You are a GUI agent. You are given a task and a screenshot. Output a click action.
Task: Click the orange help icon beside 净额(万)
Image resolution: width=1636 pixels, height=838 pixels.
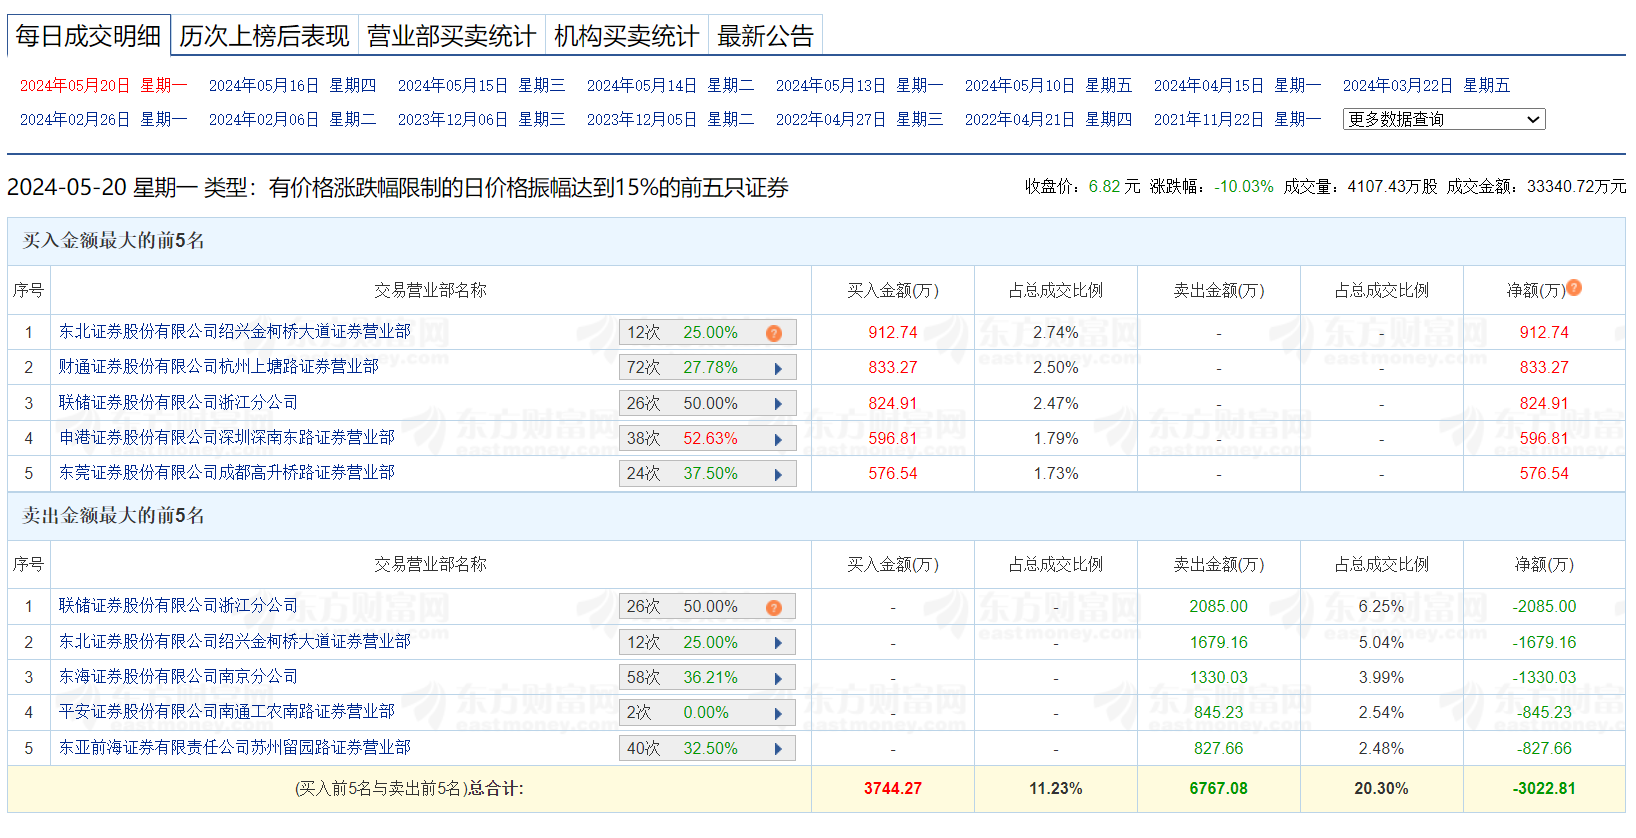[x=1574, y=288]
